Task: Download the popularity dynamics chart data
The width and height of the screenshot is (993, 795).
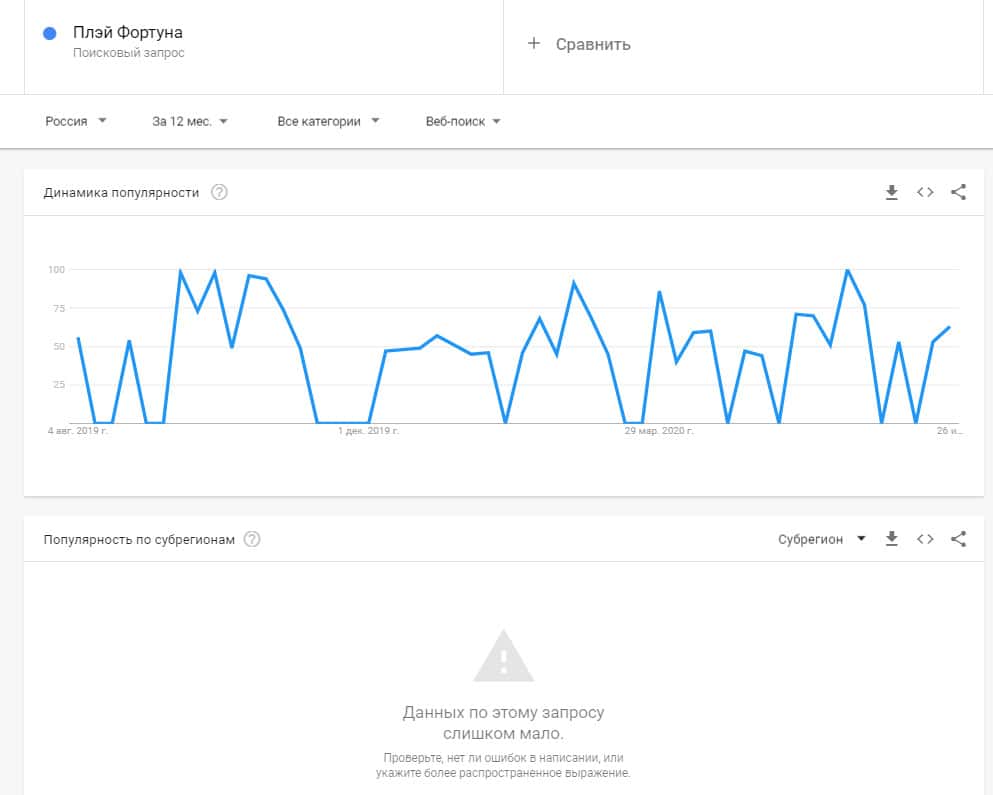Action: [x=892, y=193]
